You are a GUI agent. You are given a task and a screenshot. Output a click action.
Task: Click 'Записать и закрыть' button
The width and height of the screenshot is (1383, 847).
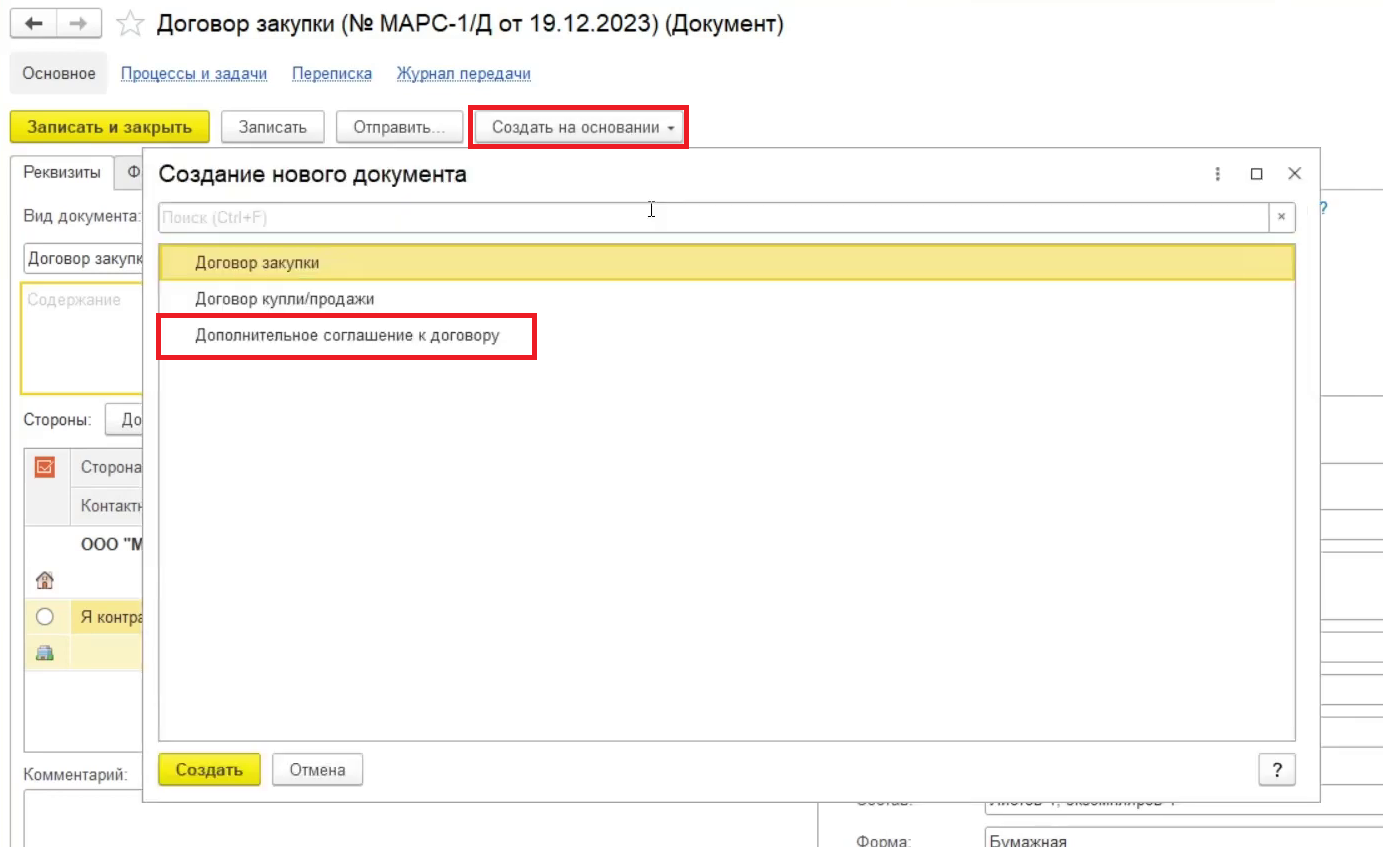[x=109, y=128]
